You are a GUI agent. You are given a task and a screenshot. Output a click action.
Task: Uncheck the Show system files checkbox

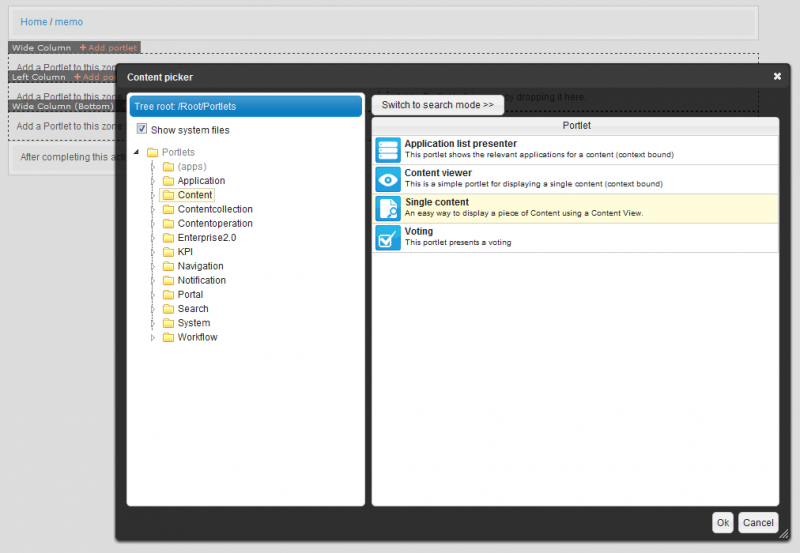[x=142, y=129]
